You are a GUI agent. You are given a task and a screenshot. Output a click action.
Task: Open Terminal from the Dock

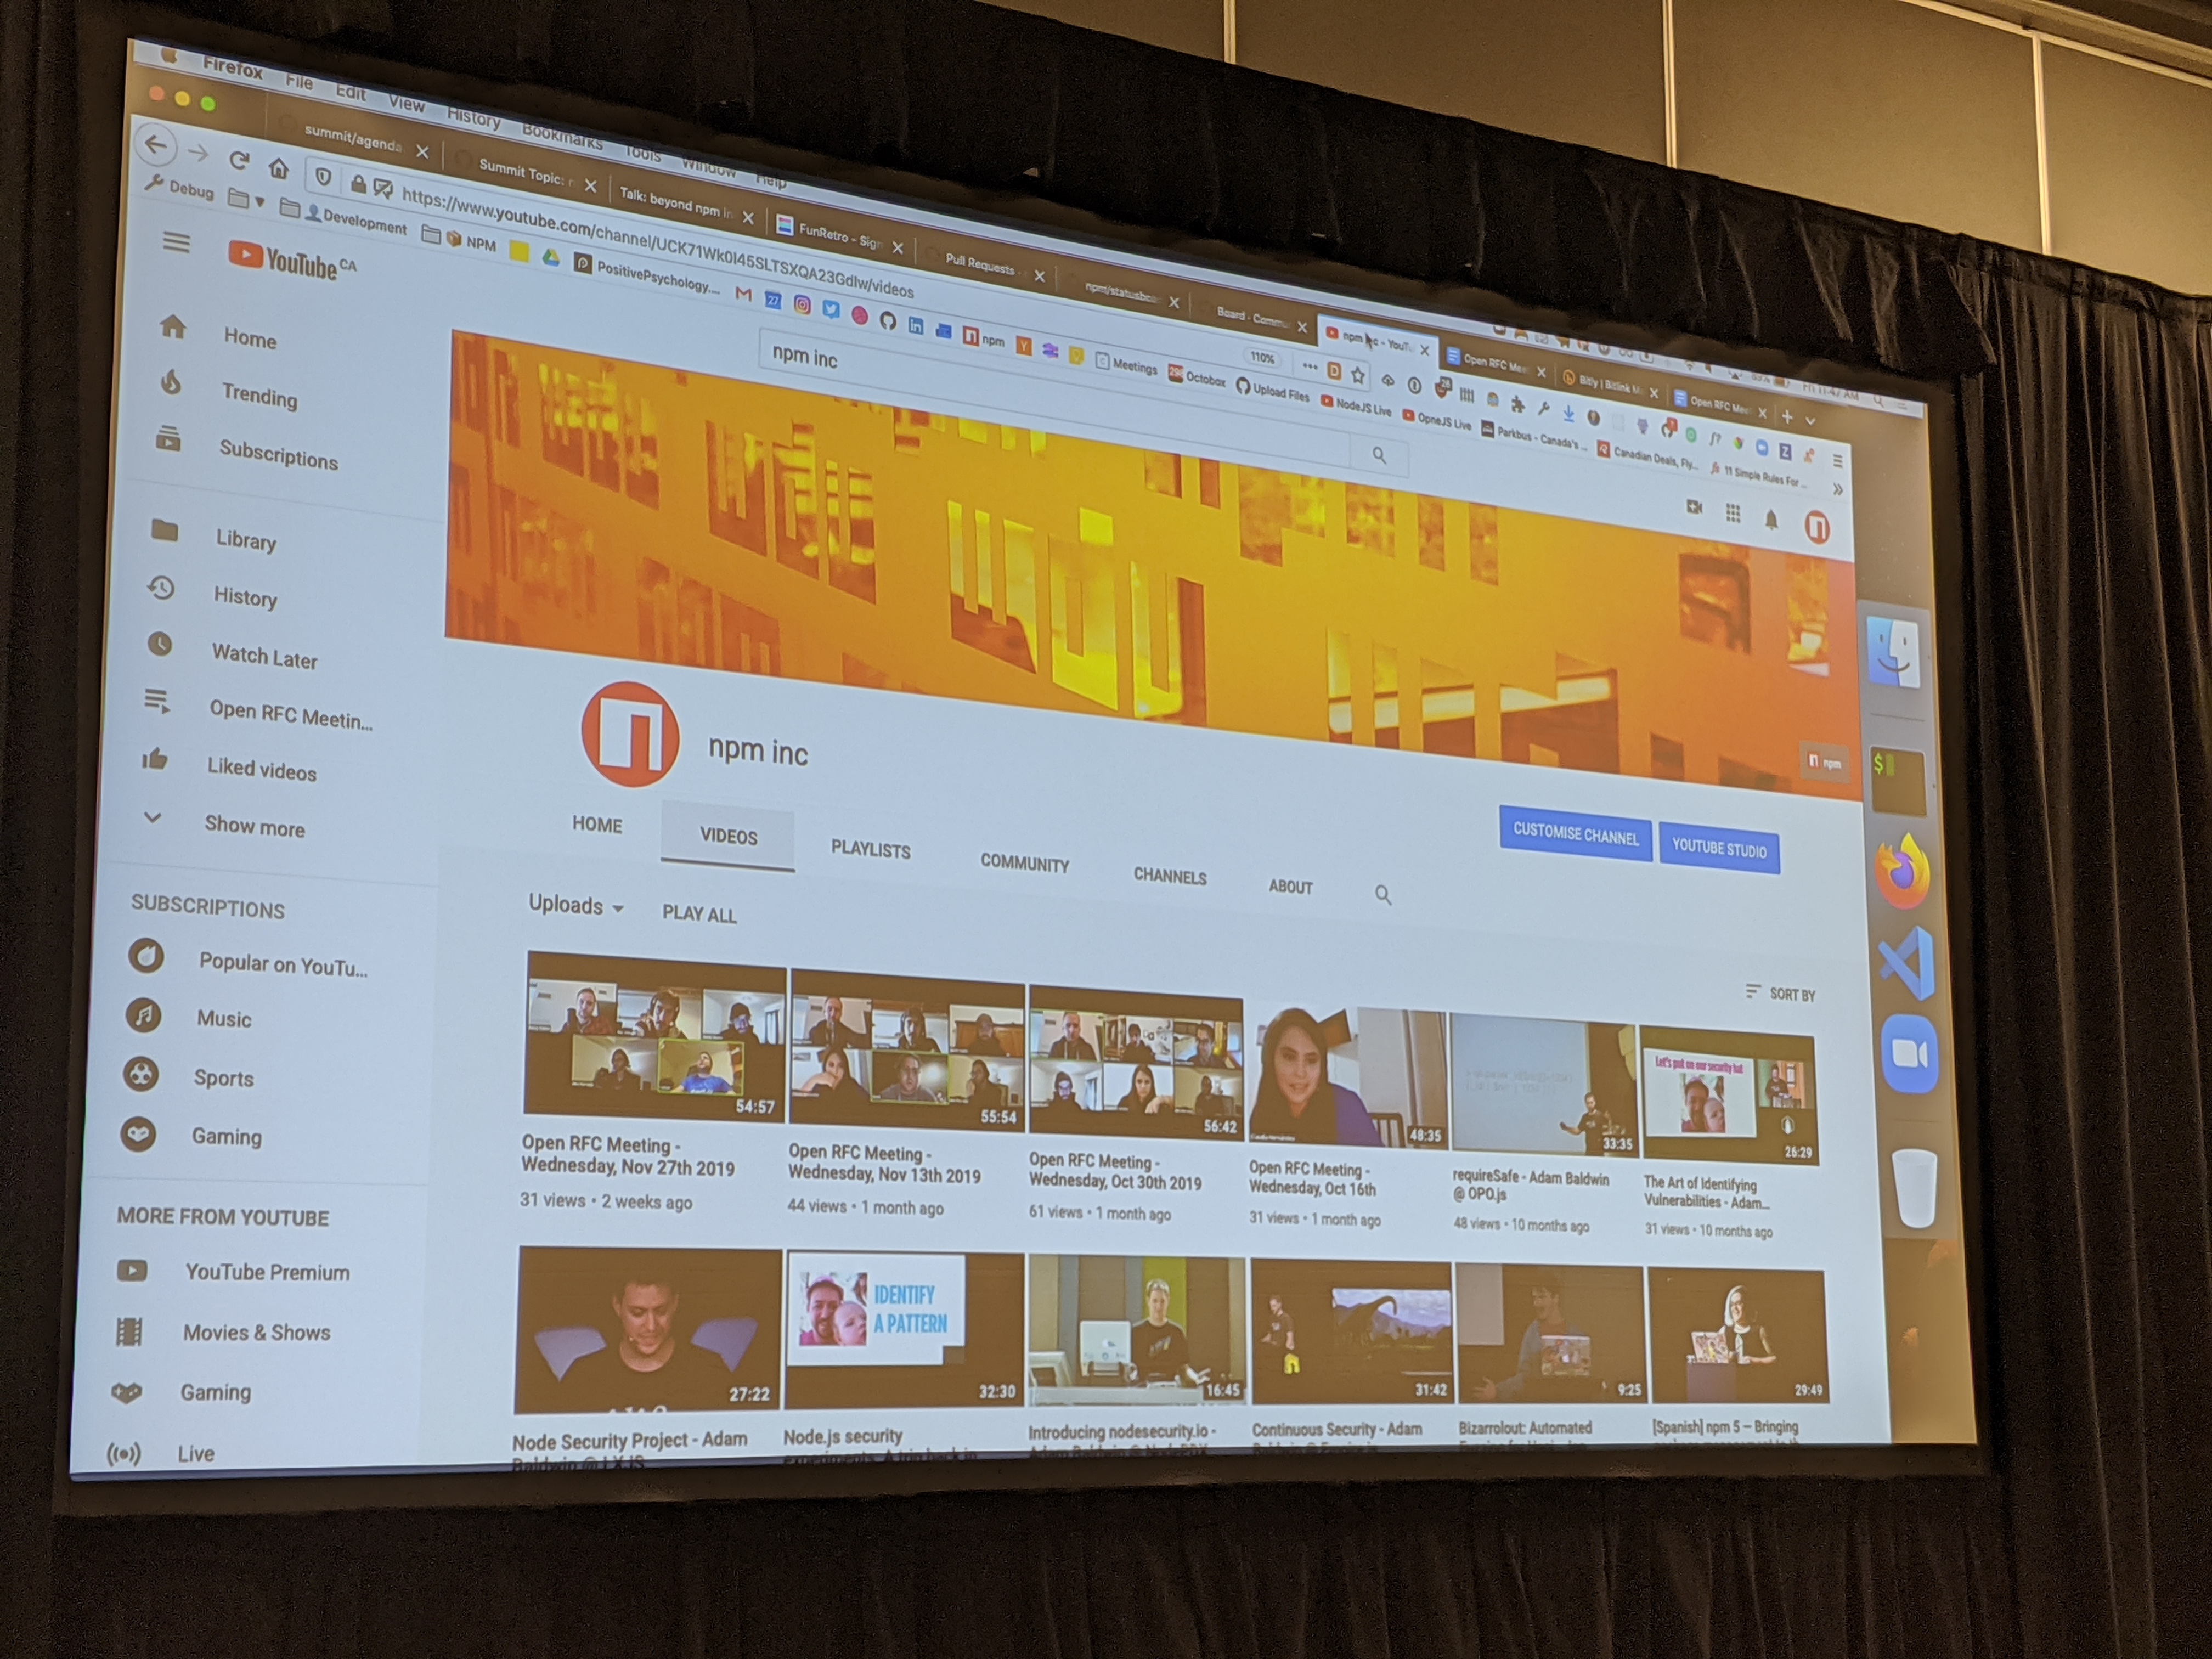1898,781
